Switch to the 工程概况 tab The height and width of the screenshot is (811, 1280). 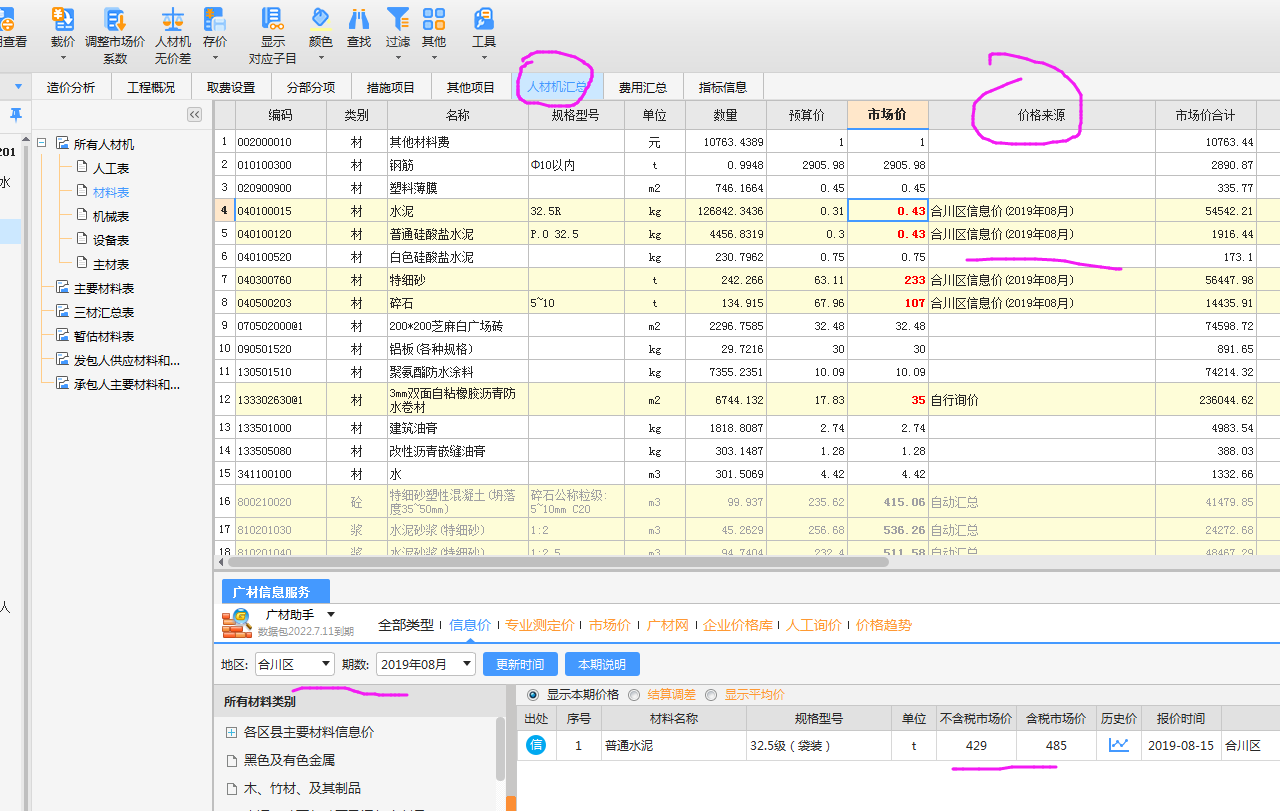(151, 87)
